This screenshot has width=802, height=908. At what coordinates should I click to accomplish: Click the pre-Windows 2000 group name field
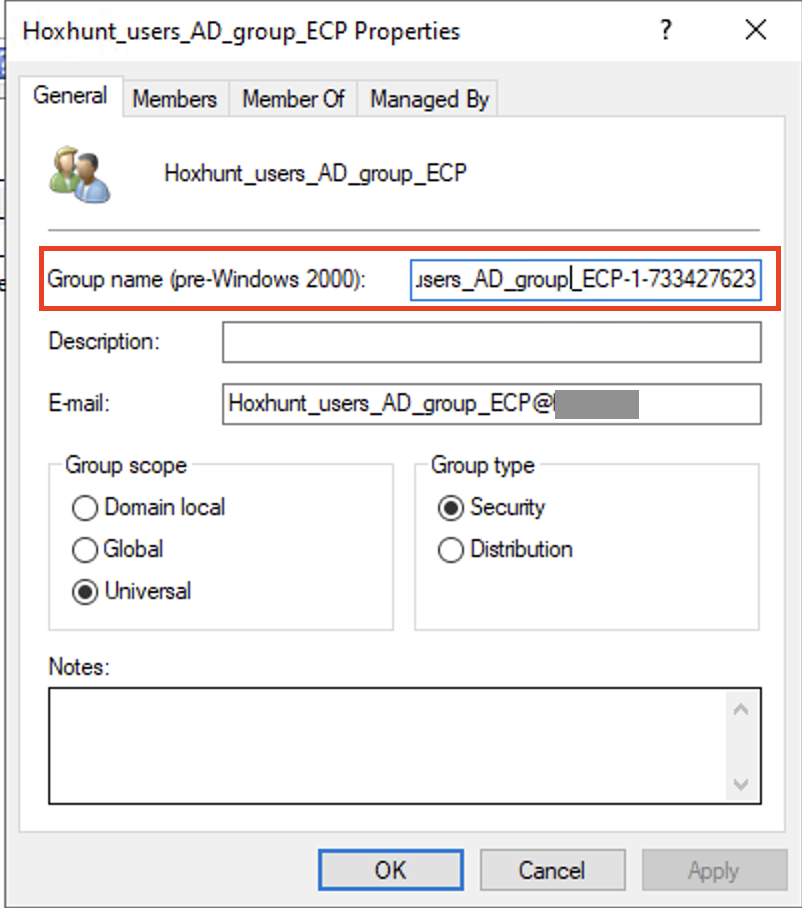(585, 280)
